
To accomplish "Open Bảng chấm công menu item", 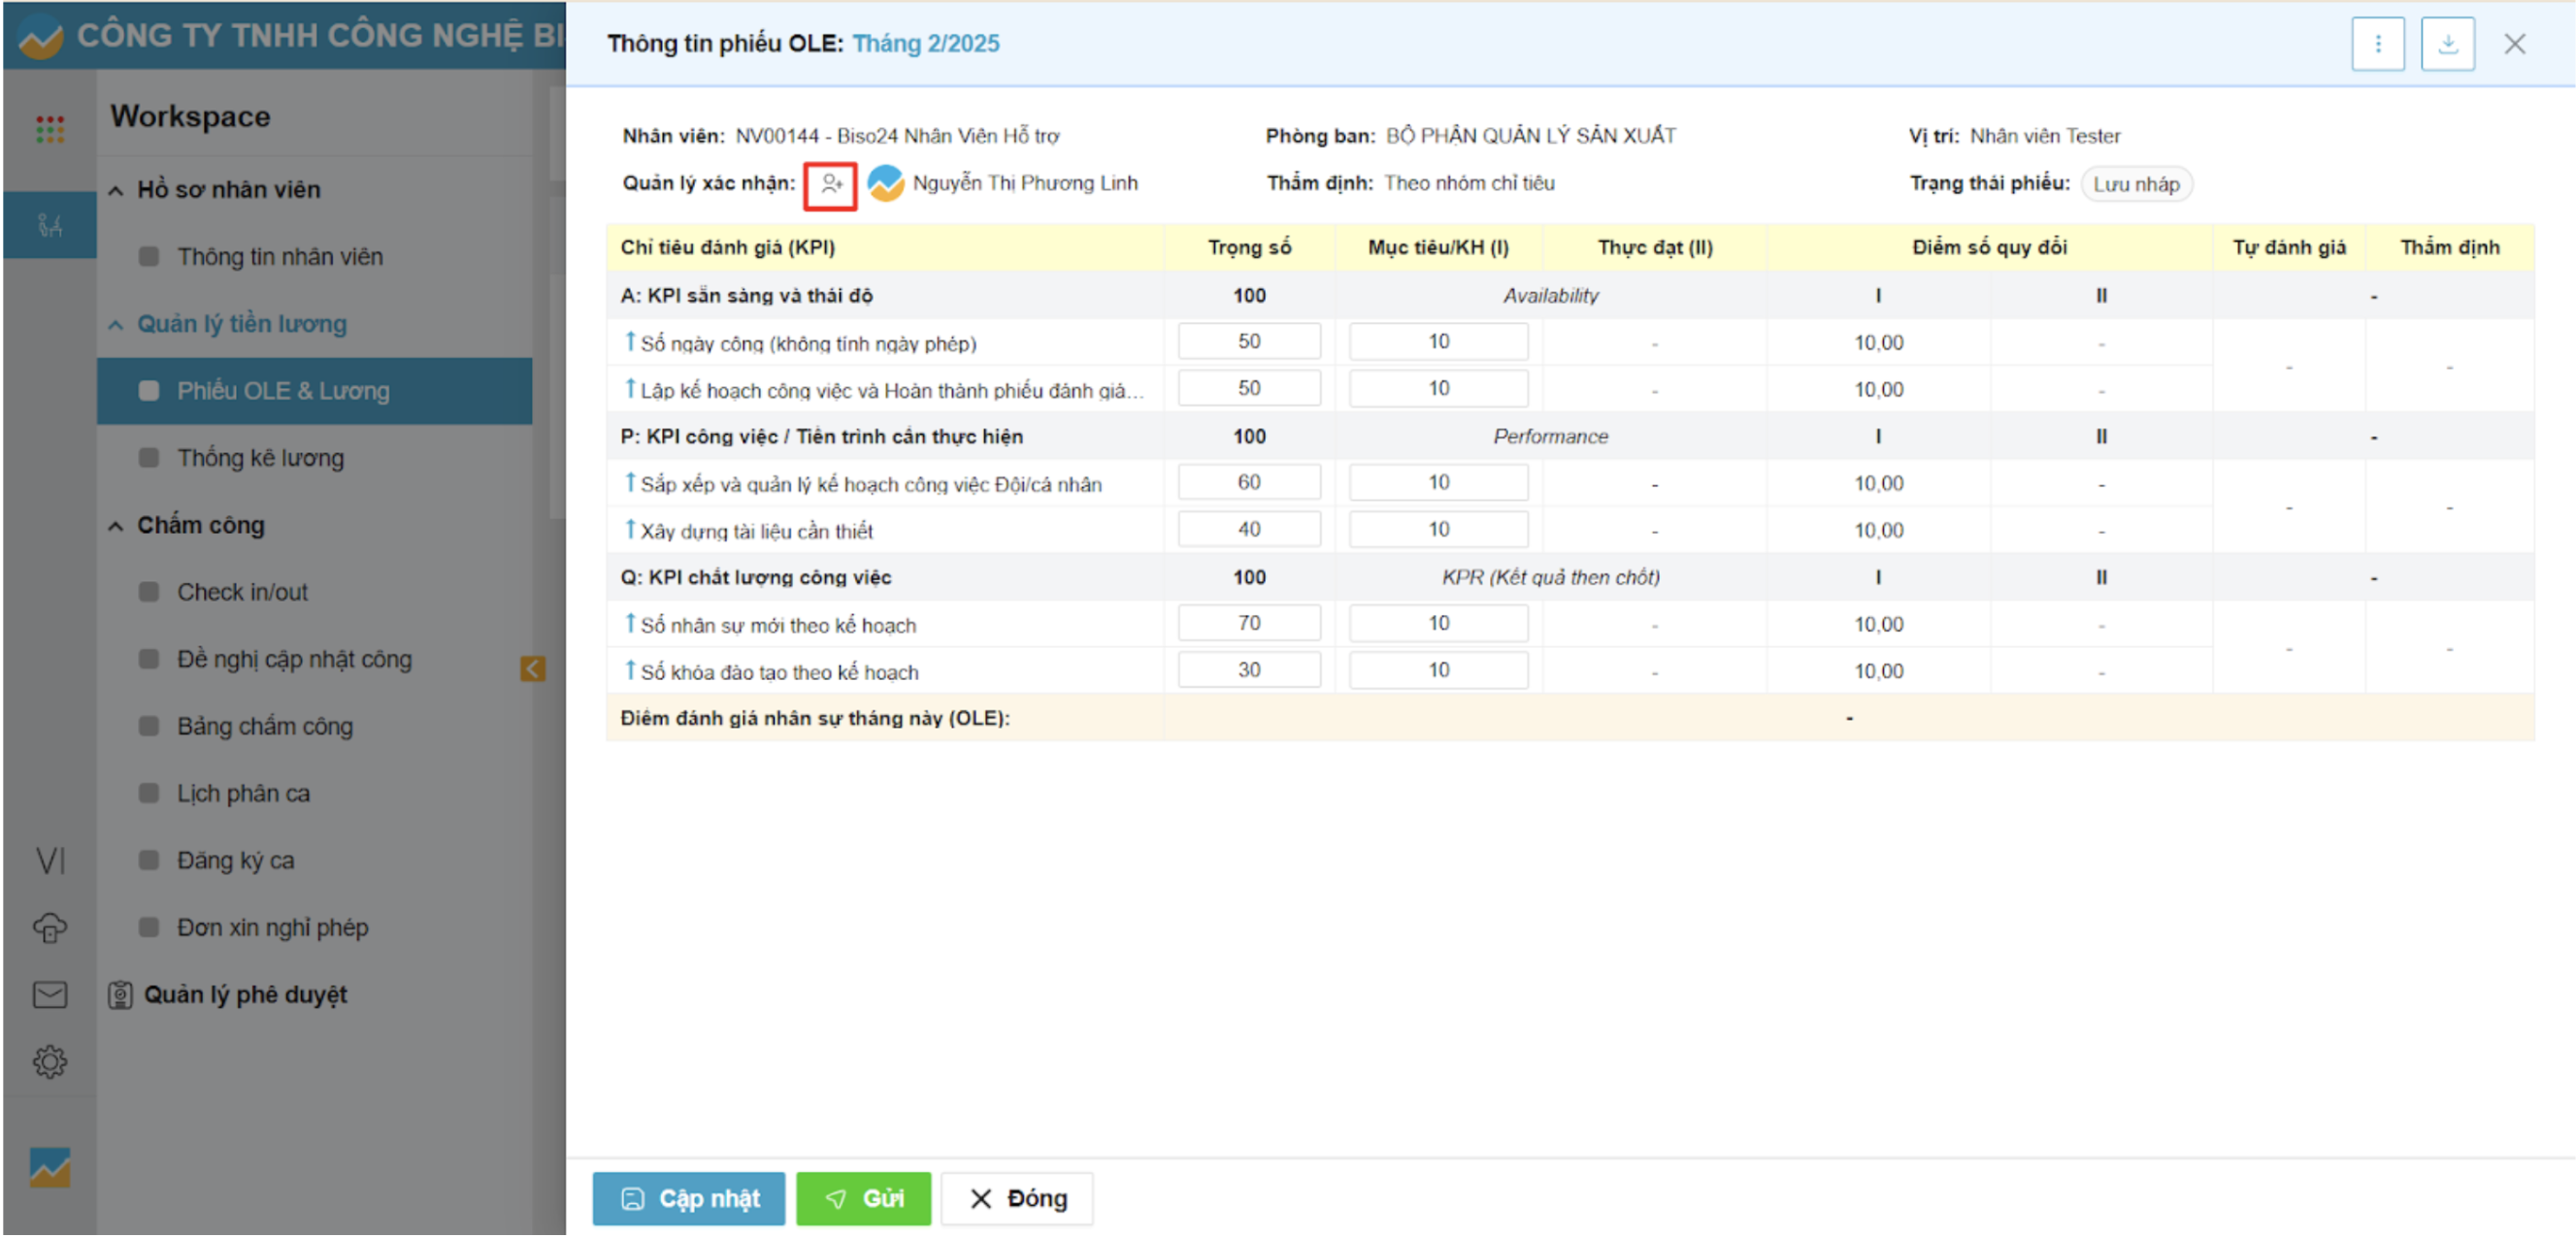I will (264, 726).
